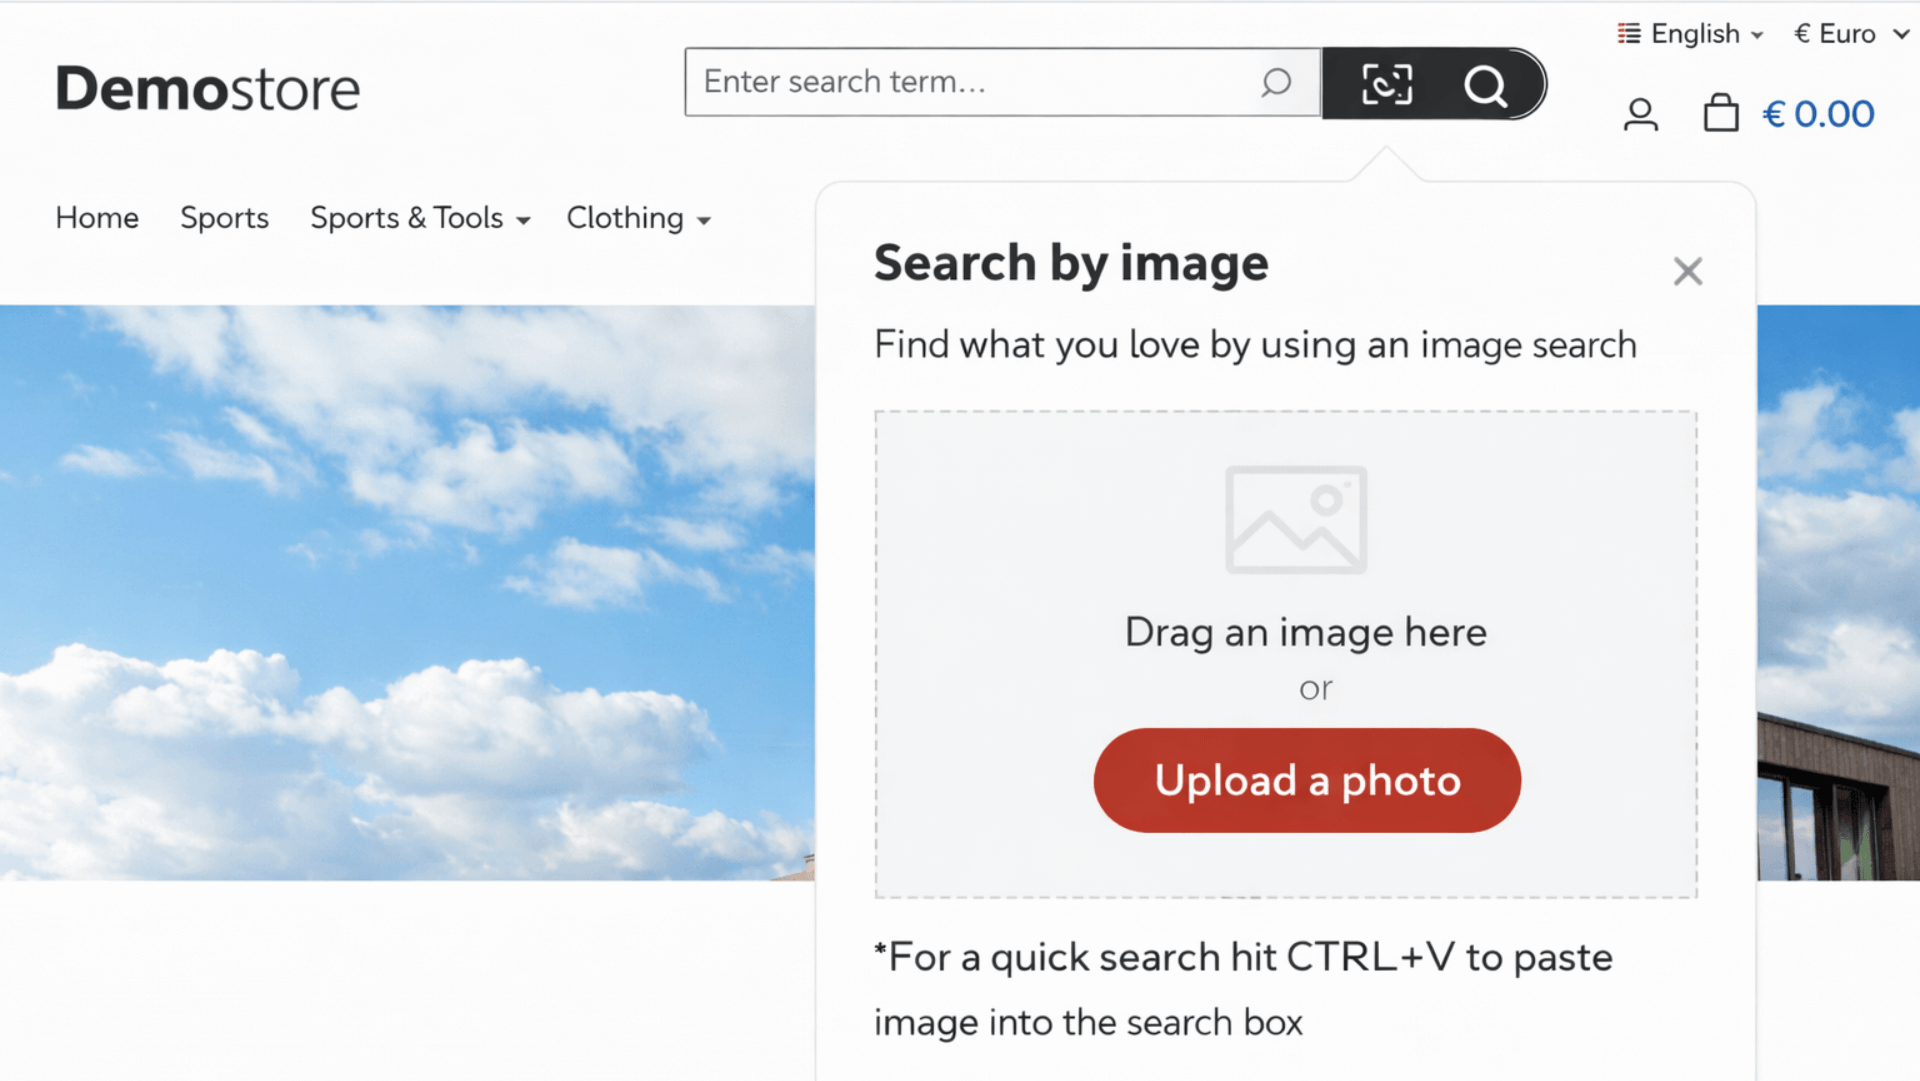1920x1081 pixels.
Task: Close the Search by image panel
Action: click(1687, 271)
